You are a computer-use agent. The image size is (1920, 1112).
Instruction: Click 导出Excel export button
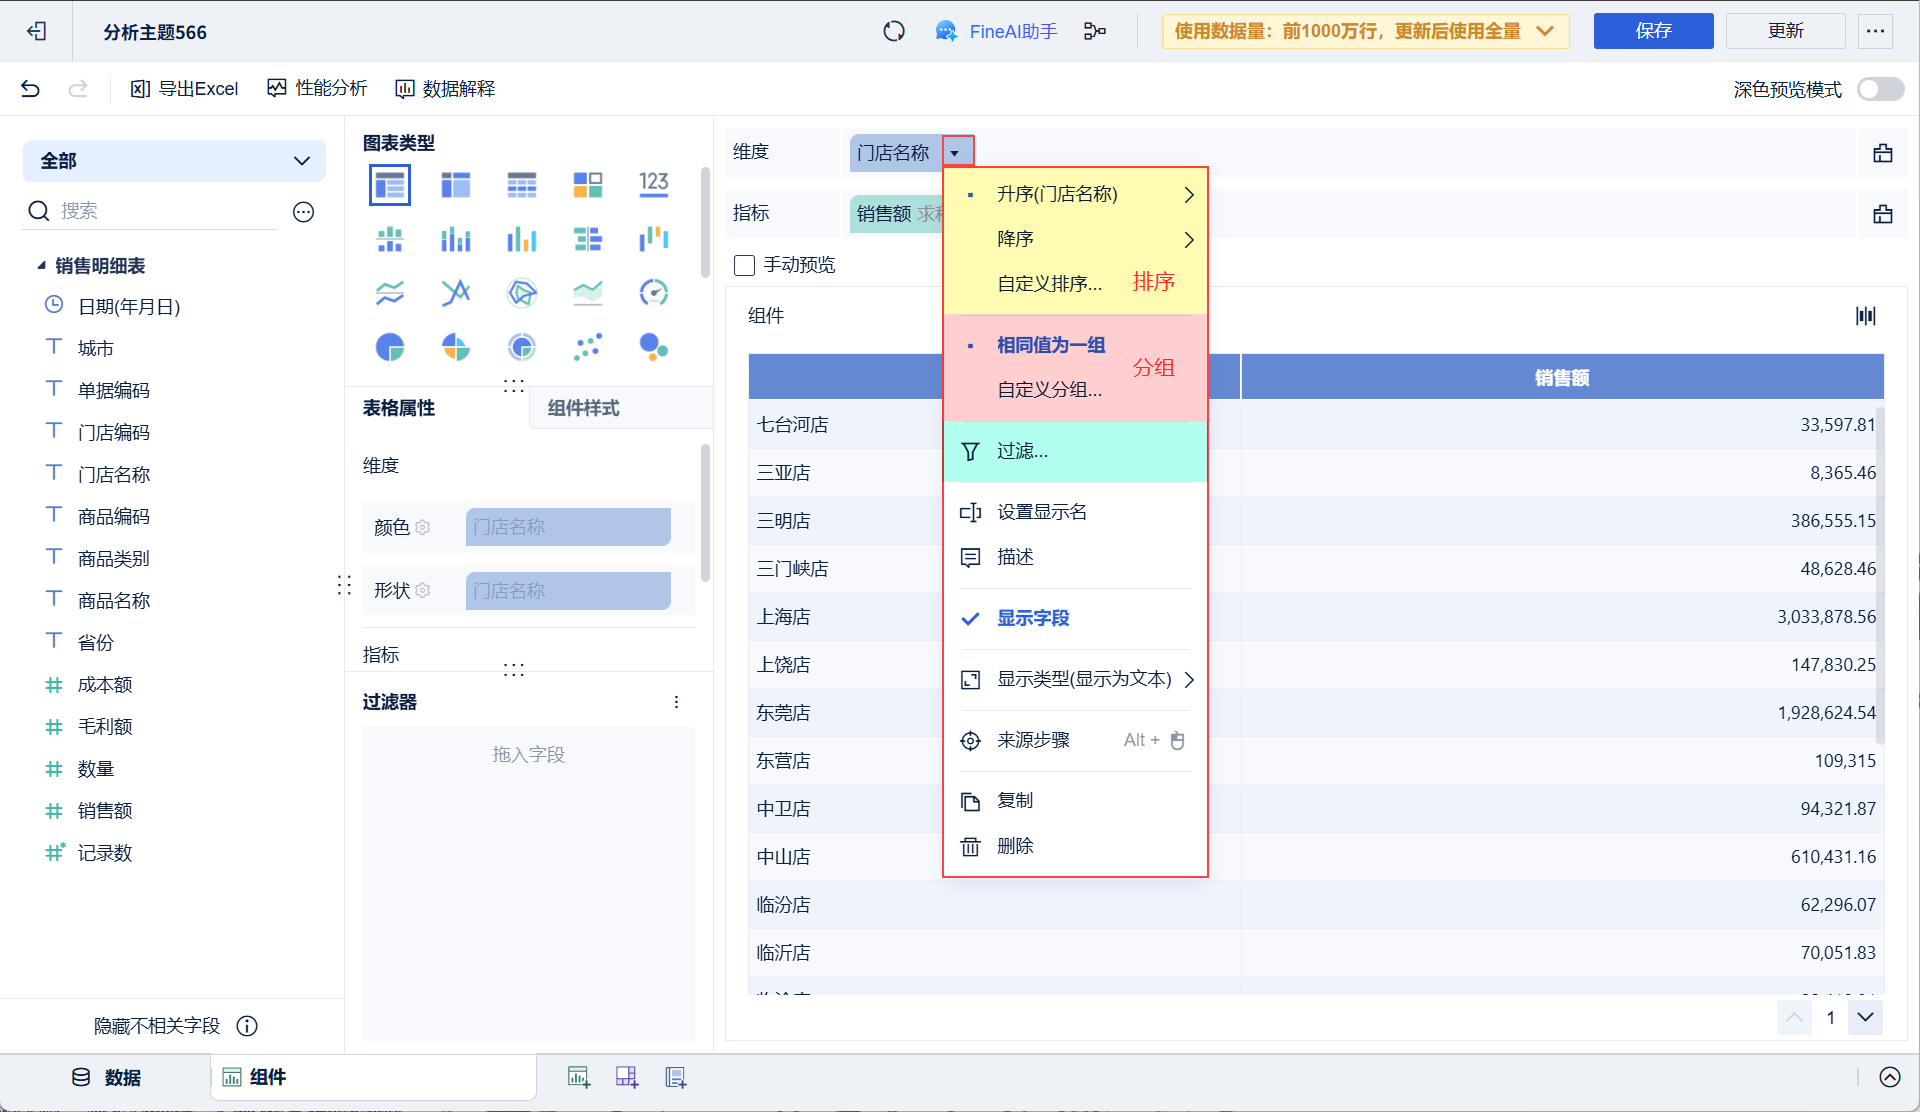pyautogui.click(x=185, y=89)
